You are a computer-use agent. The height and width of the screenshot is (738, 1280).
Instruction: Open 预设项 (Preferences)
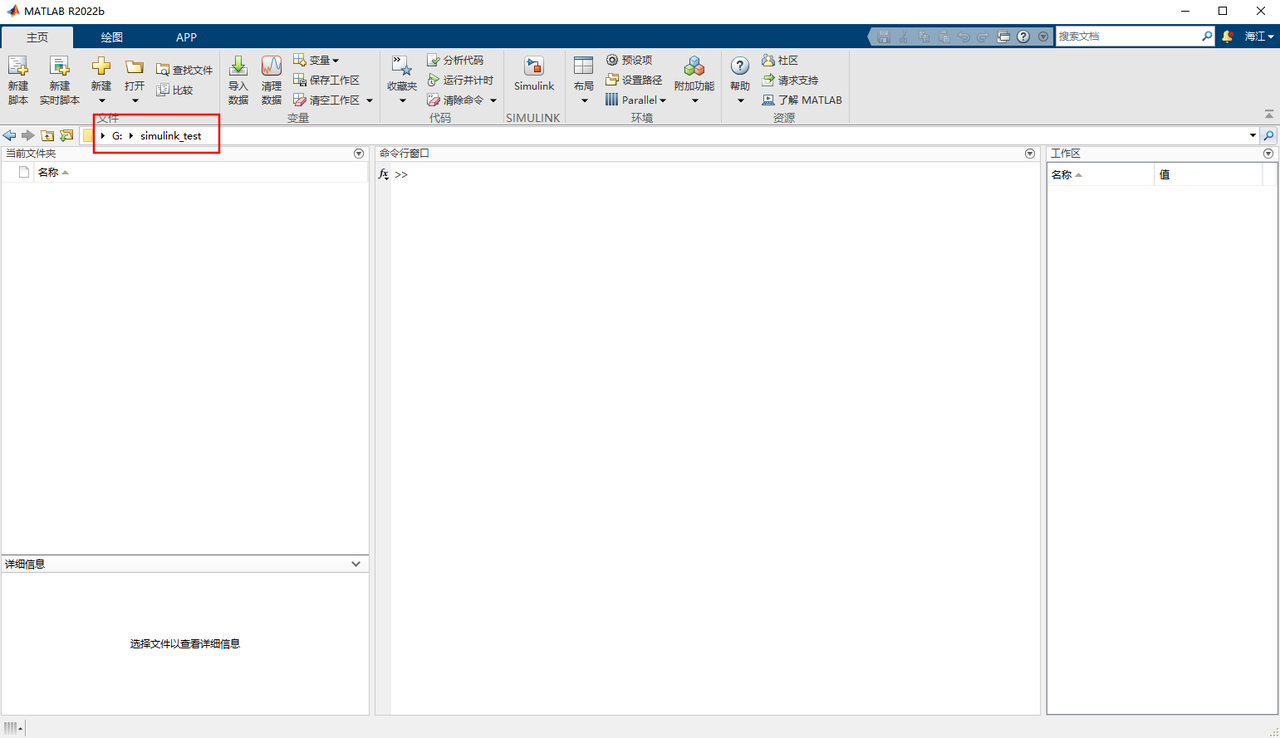[629, 60]
